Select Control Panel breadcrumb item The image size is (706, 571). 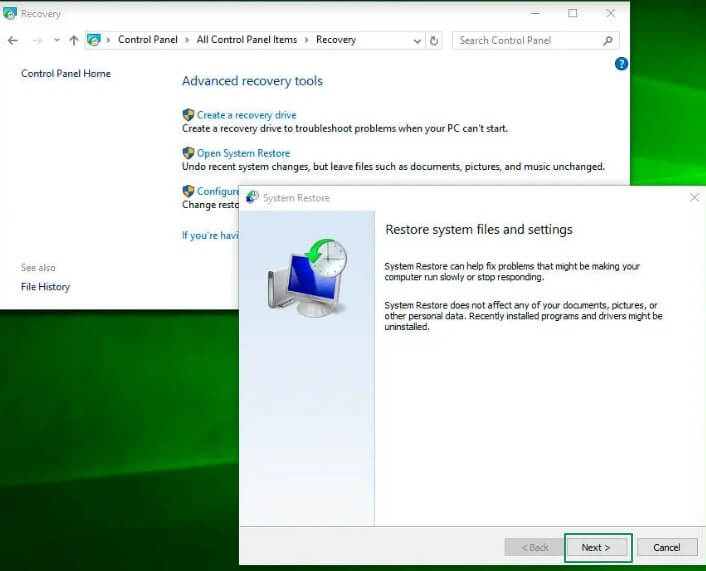[148, 40]
